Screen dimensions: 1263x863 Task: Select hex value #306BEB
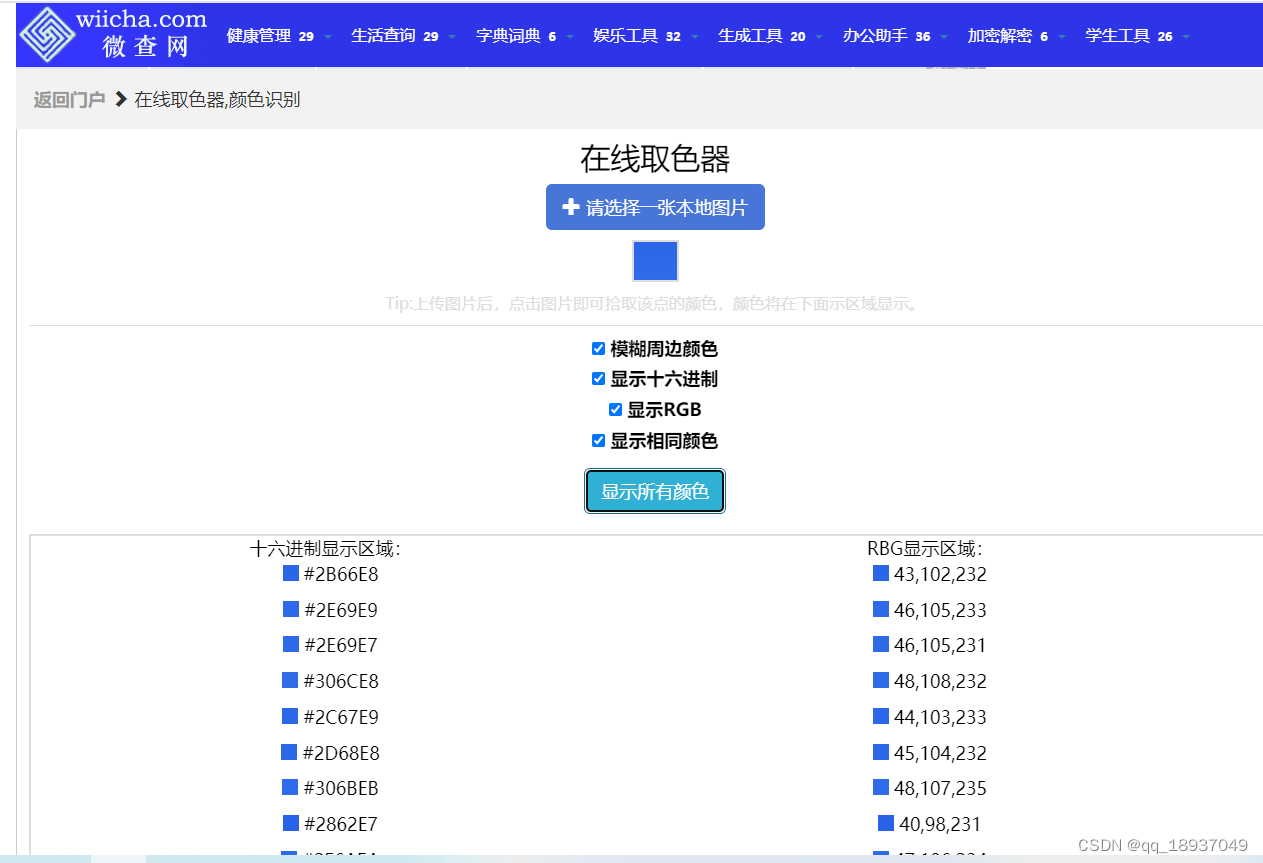pyautogui.click(x=341, y=789)
